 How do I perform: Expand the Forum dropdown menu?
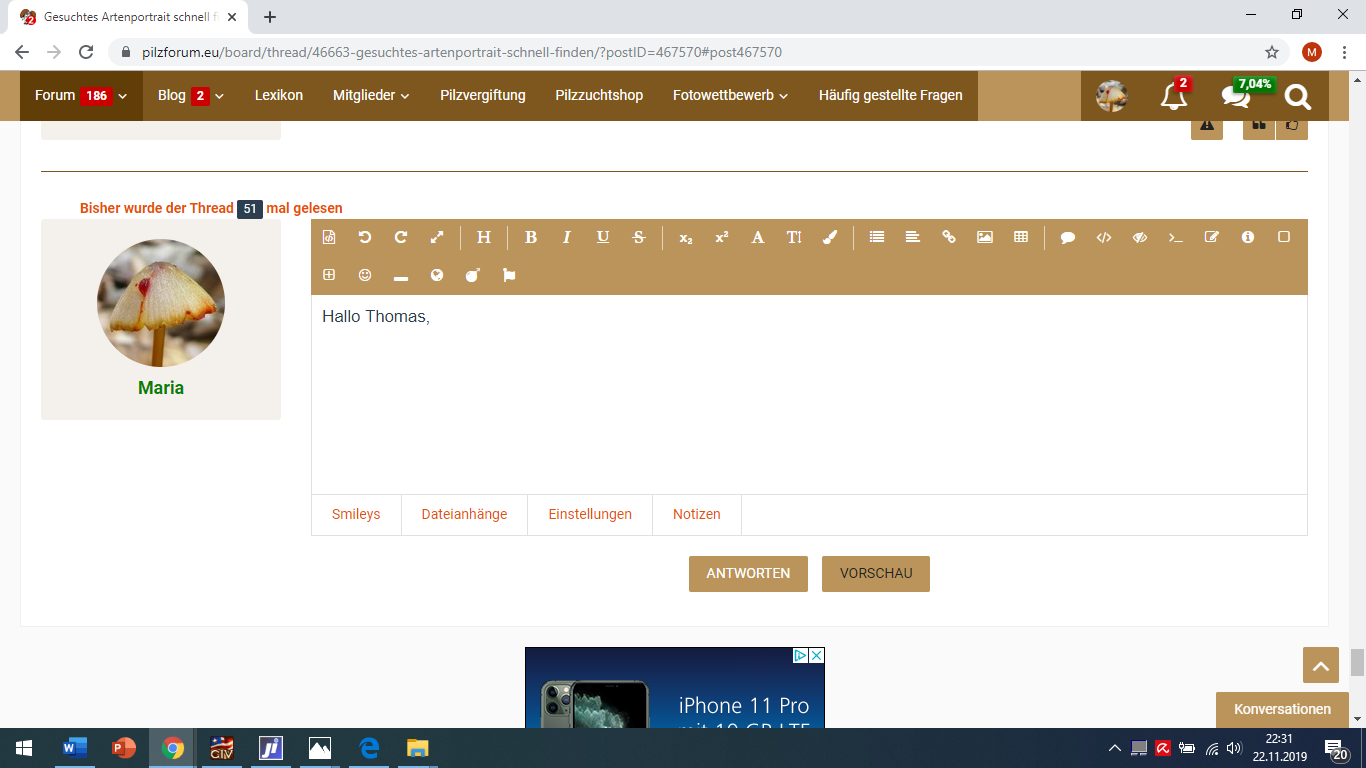81,96
